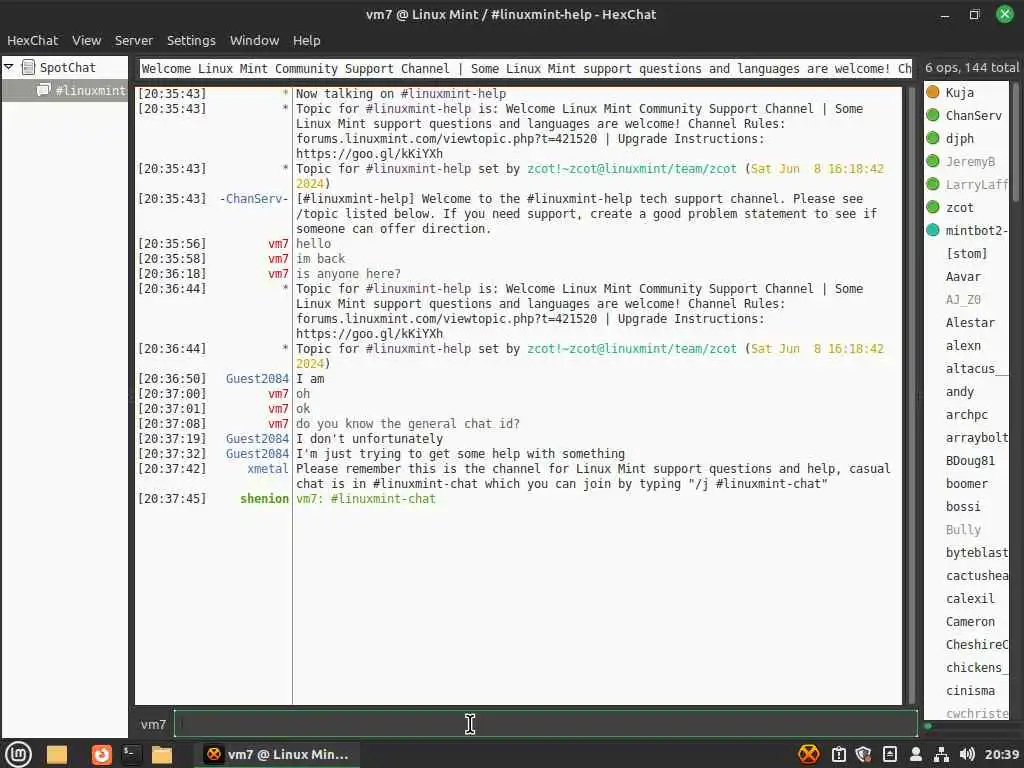Click the green op icon beside djph
Screen dimensions: 1024x768
(933, 138)
